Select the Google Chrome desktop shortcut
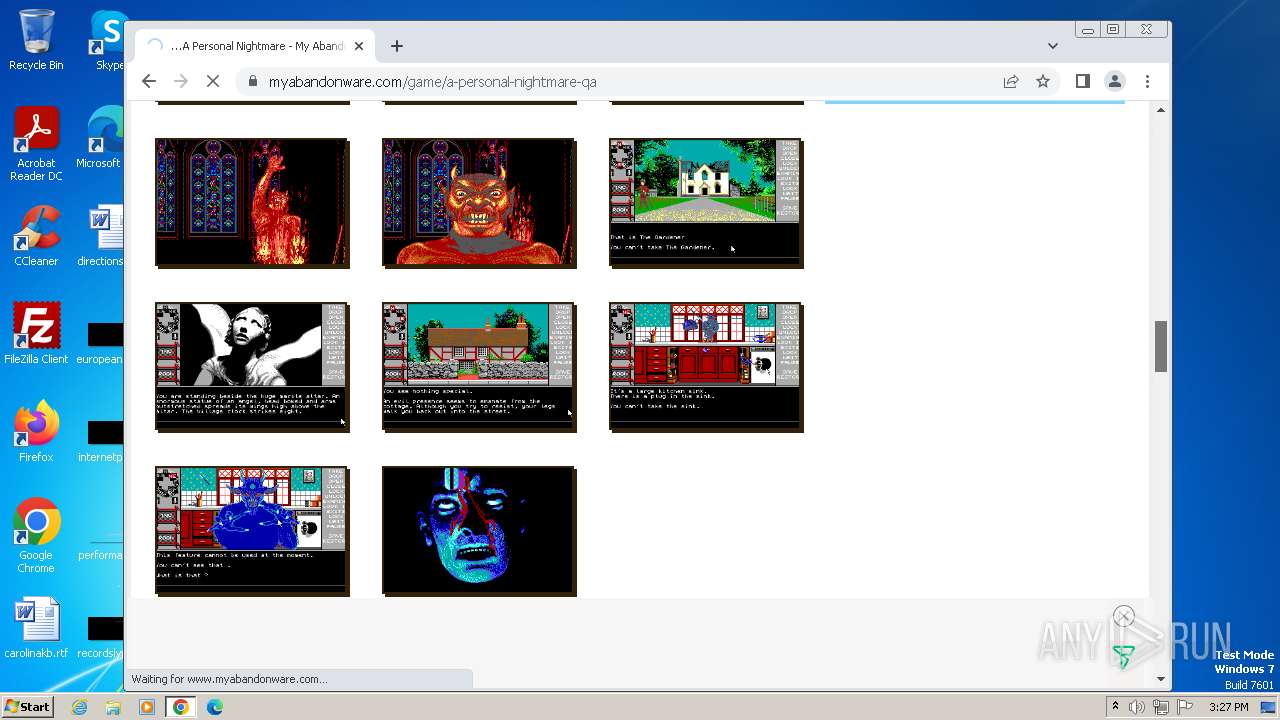The width and height of the screenshot is (1280, 720). point(36,536)
